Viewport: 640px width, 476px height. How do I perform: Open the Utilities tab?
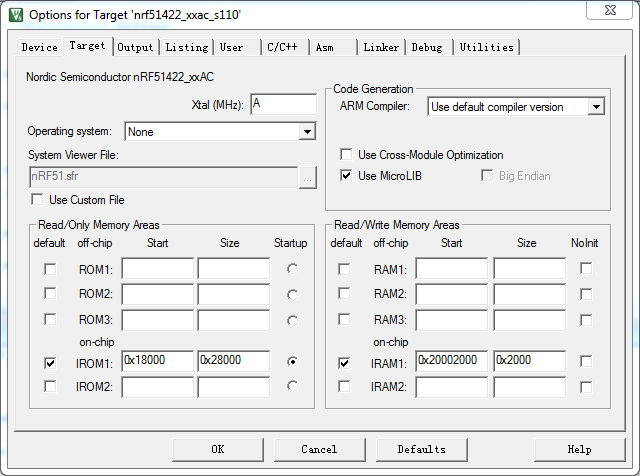pyautogui.click(x=487, y=47)
